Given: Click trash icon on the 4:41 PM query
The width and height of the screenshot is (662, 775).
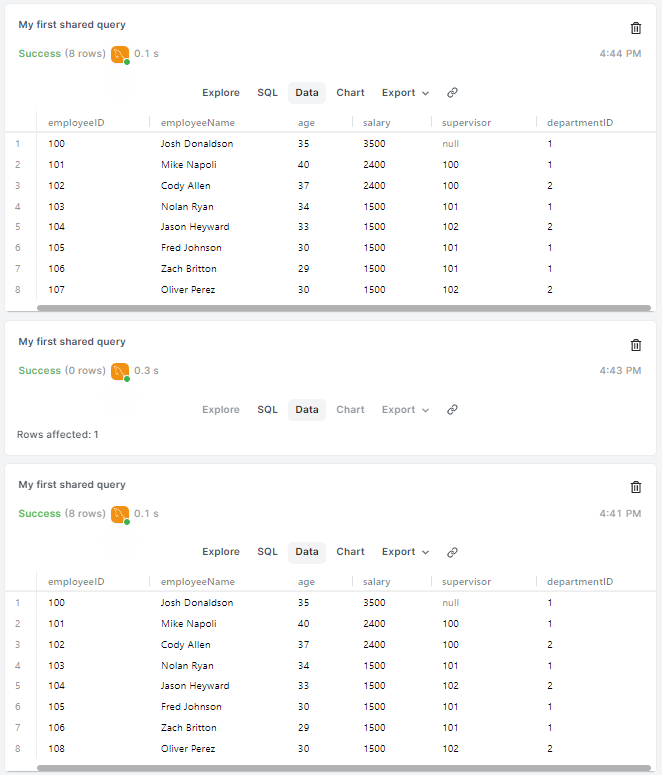Looking at the screenshot, I should click(x=636, y=487).
